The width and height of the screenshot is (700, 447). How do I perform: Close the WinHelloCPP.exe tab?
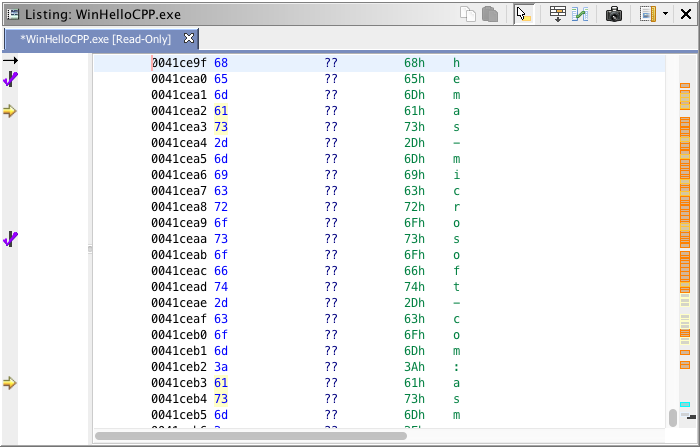pyautogui.click(x=190, y=39)
